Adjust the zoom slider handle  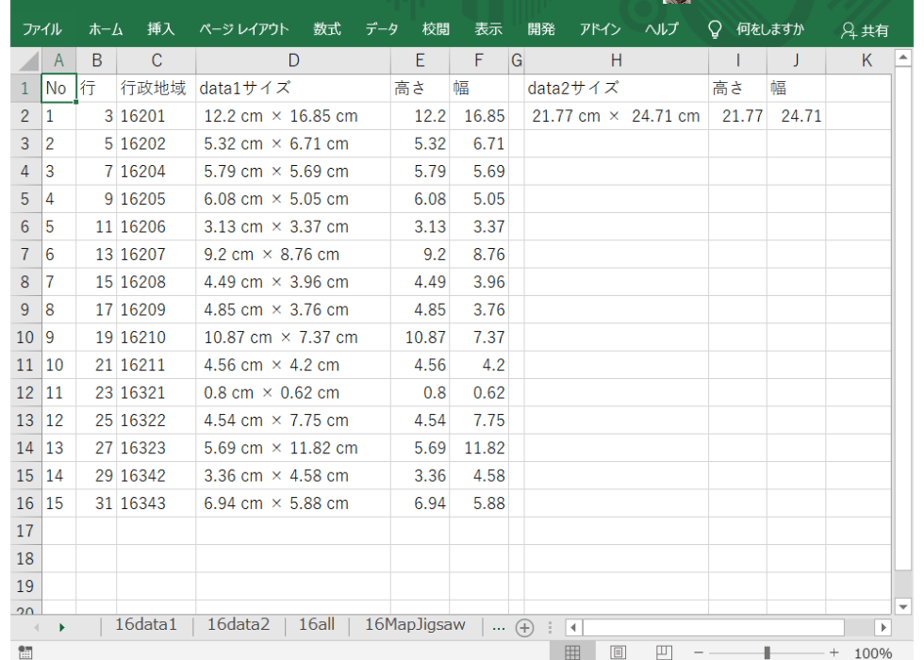767,652
